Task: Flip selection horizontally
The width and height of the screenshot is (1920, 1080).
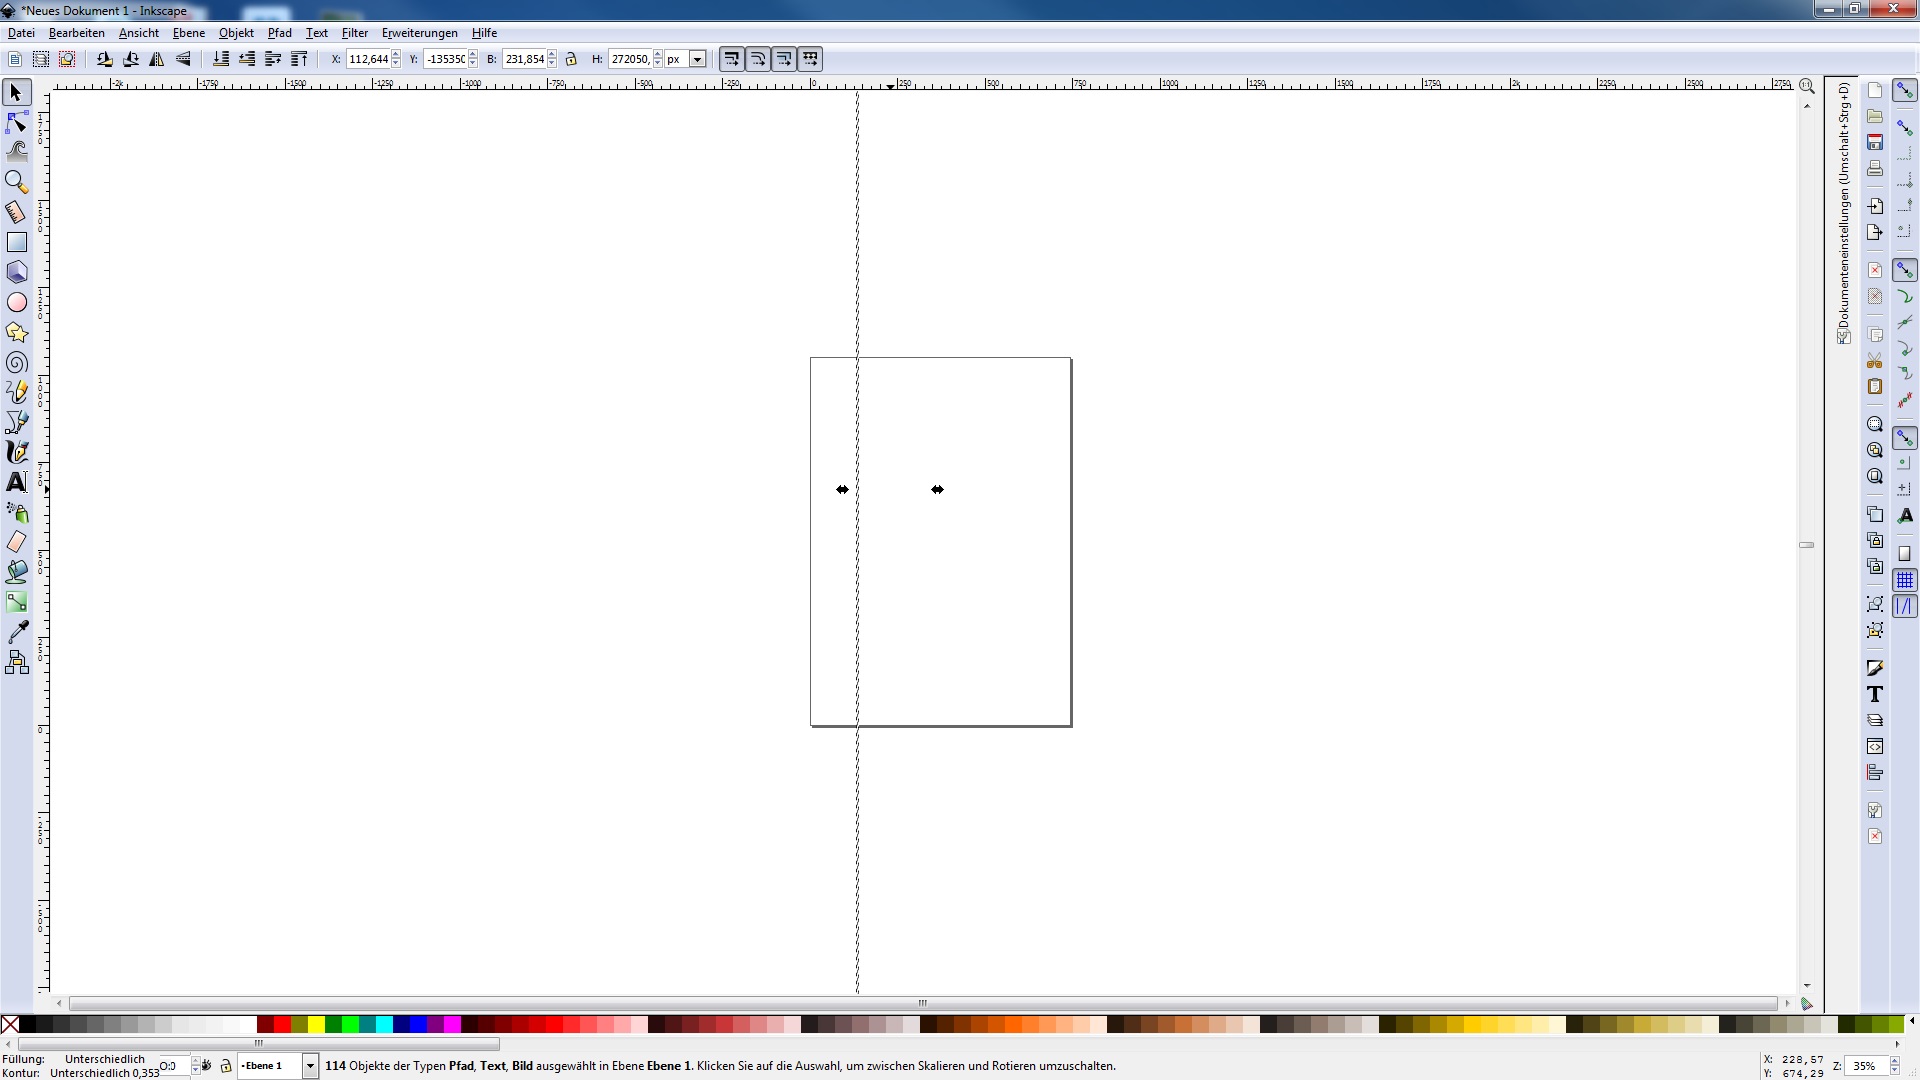Action: 157,60
